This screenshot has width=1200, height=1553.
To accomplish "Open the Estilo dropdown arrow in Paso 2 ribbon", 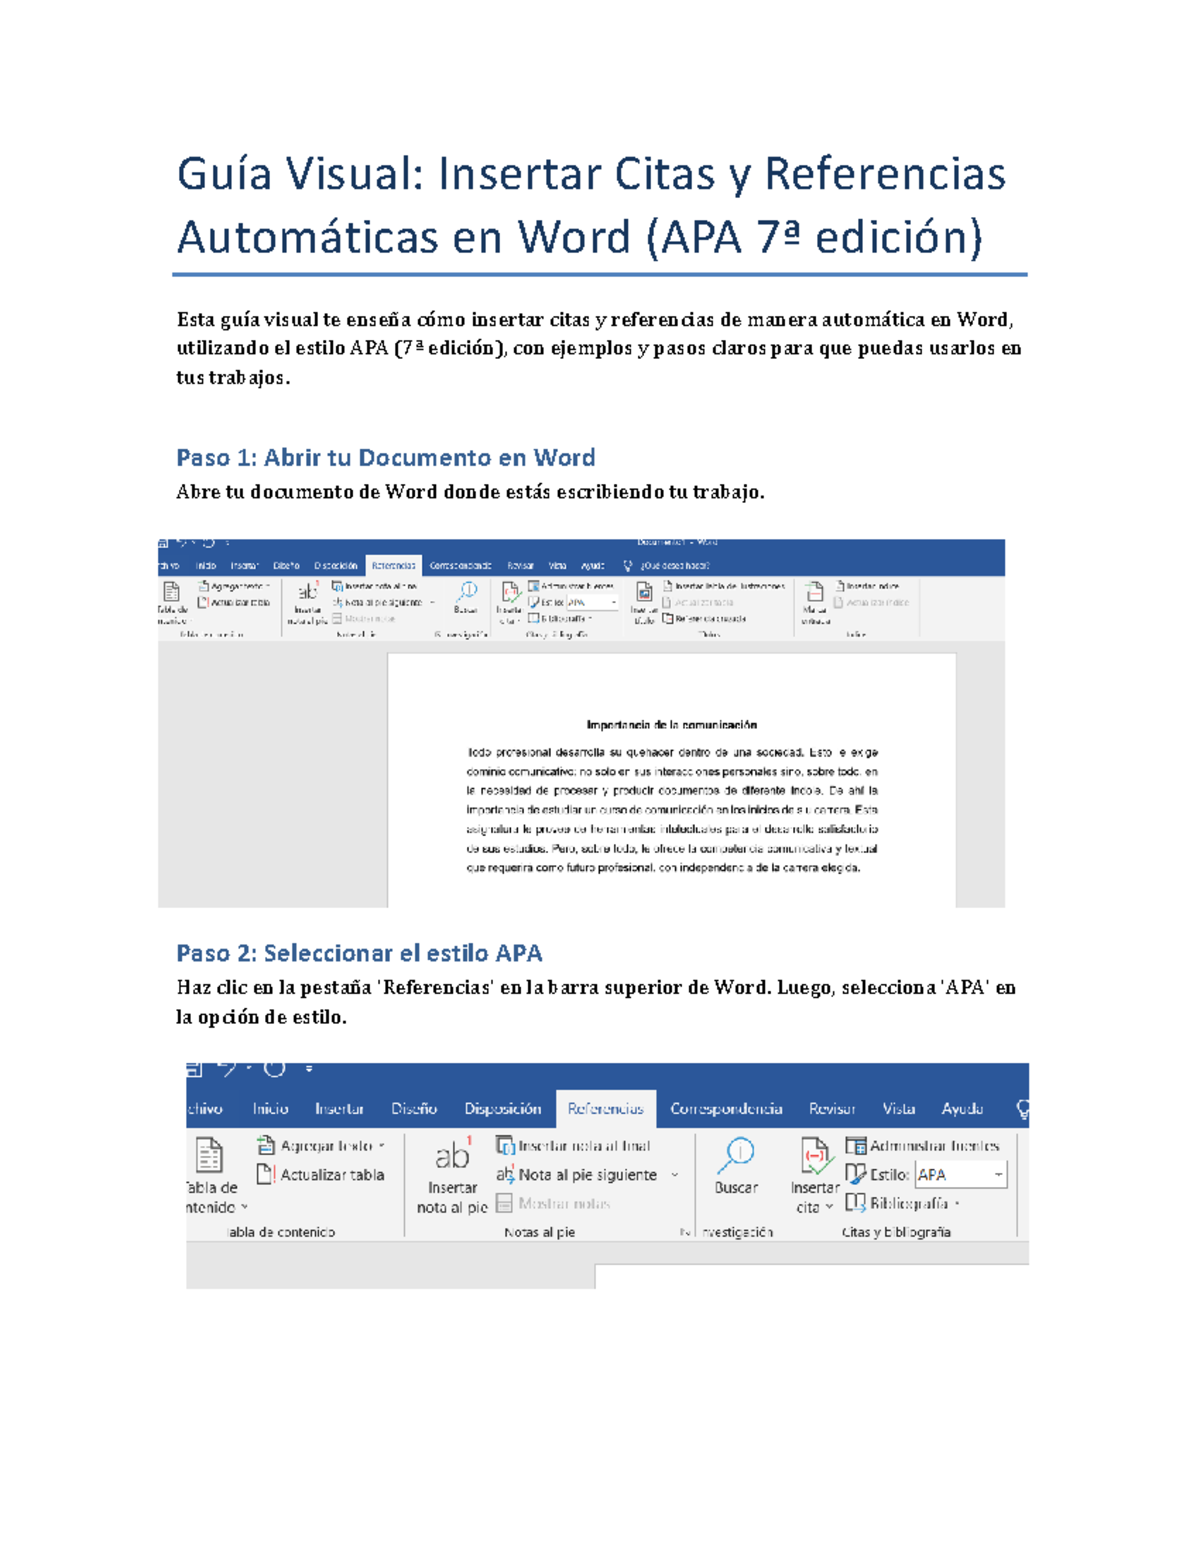I will [998, 1174].
